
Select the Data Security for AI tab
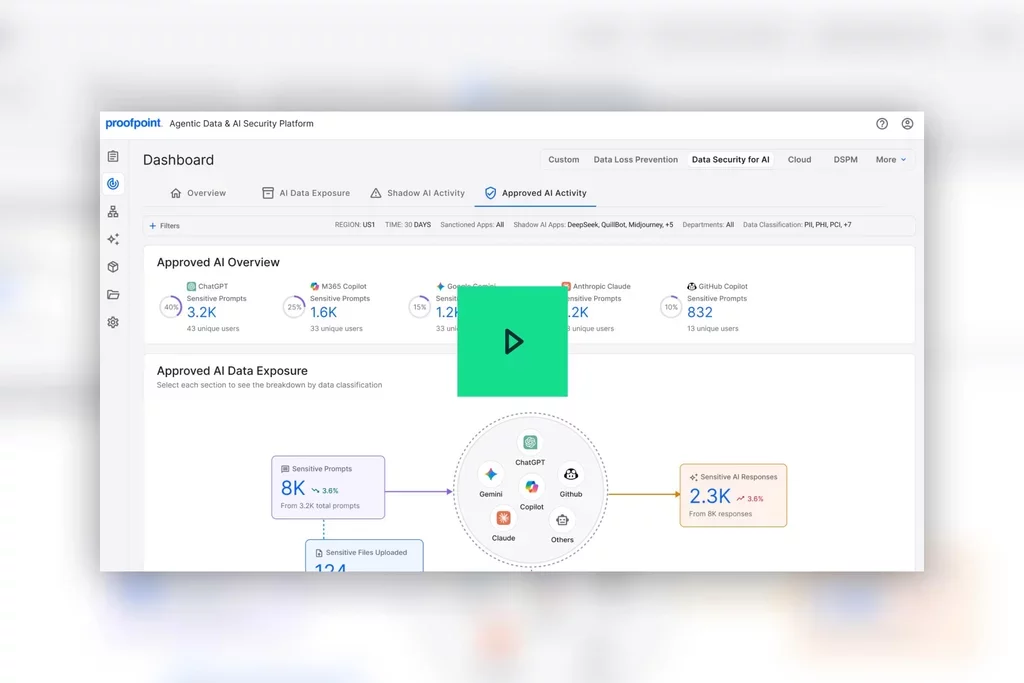pos(730,159)
